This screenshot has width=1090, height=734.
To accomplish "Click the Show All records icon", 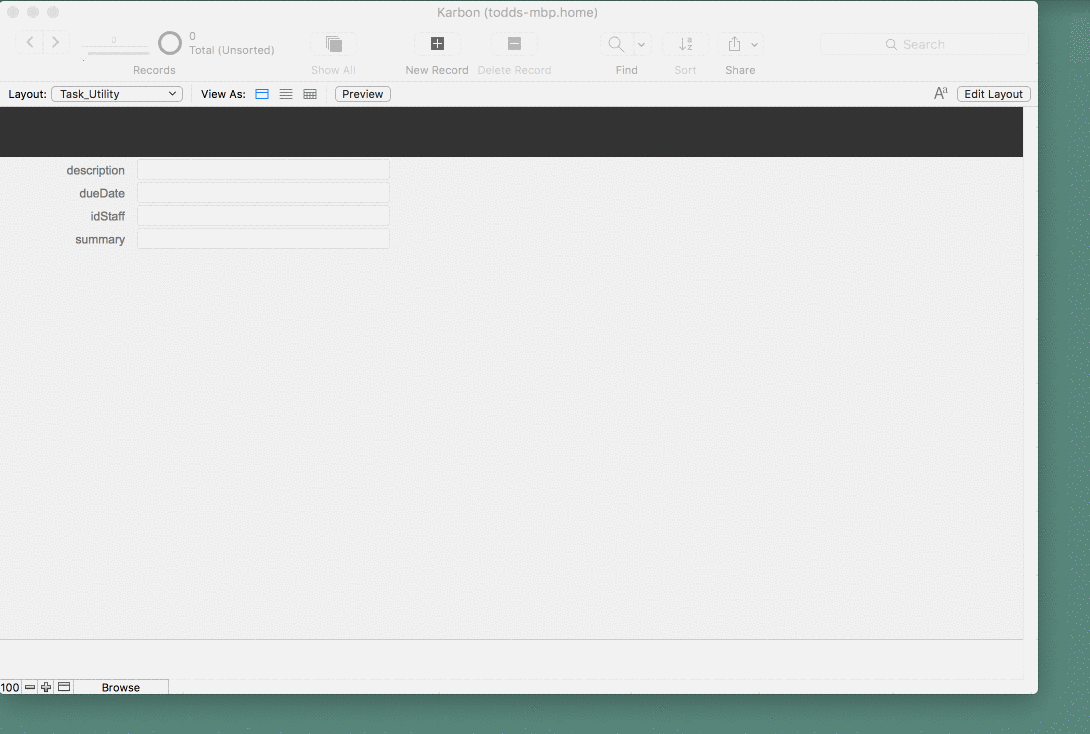I will pos(334,44).
